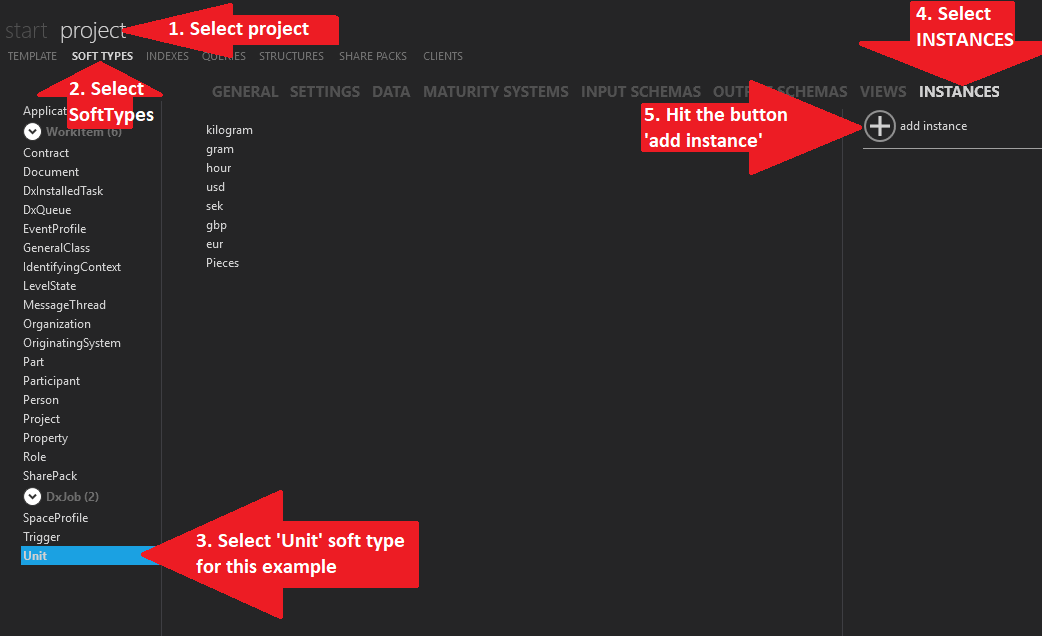
Task: Select the Unit soft type
Action: [x=35, y=556]
